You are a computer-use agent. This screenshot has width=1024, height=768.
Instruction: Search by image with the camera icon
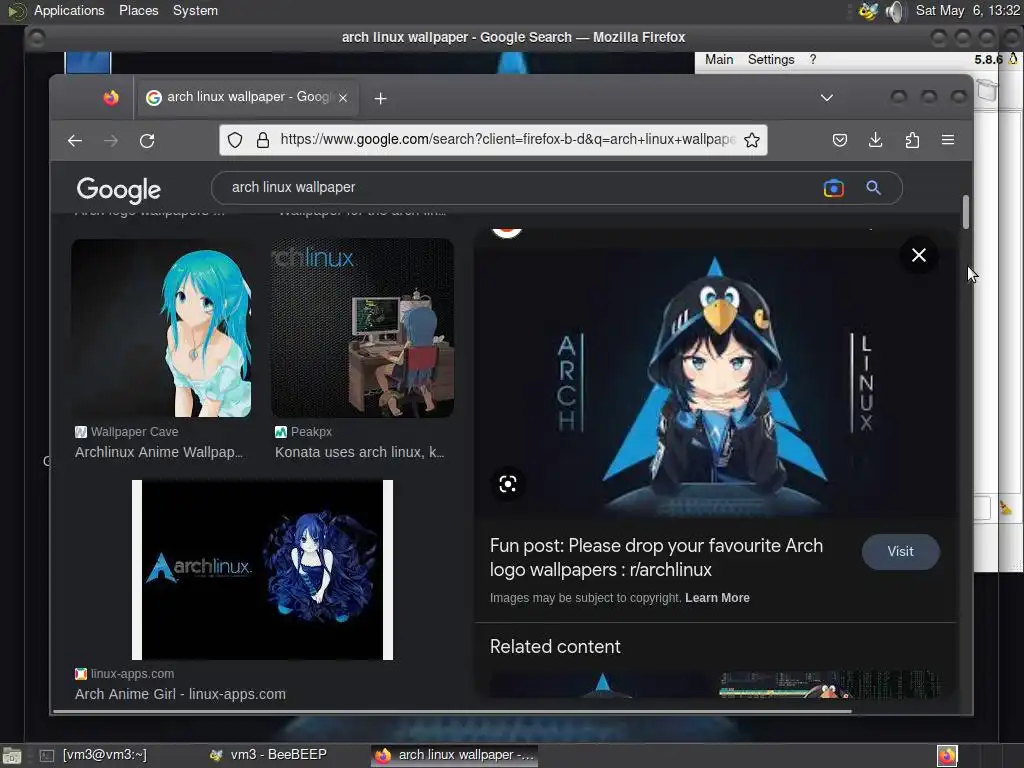833,188
